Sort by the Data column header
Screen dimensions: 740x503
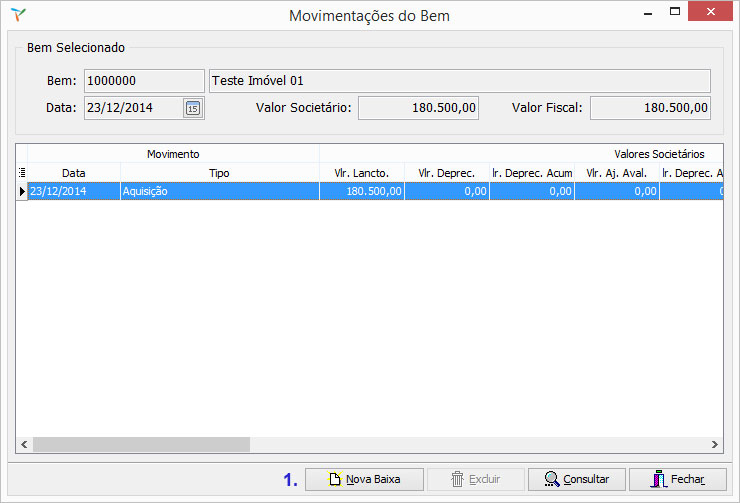click(x=73, y=173)
